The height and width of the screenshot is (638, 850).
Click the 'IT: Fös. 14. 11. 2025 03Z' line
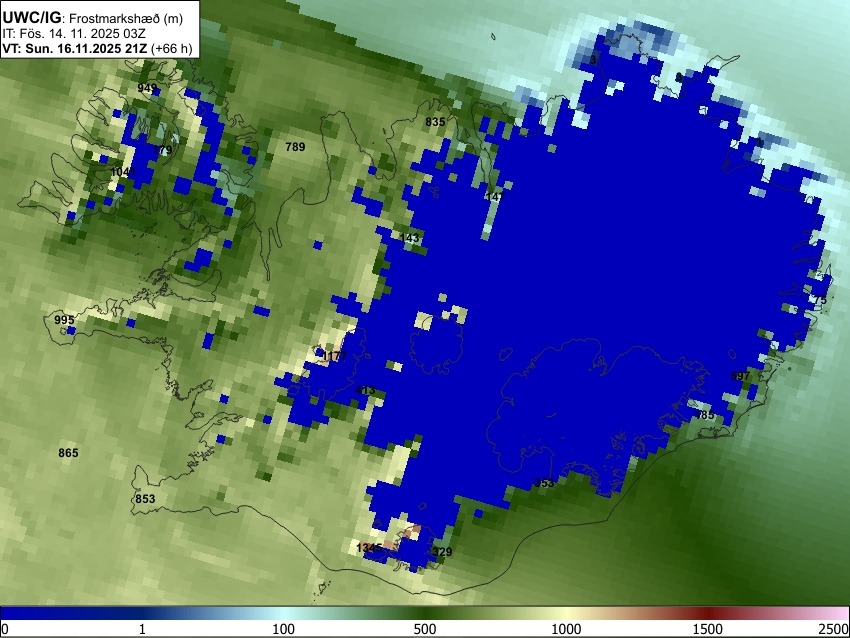pyautogui.click(x=73, y=34)
